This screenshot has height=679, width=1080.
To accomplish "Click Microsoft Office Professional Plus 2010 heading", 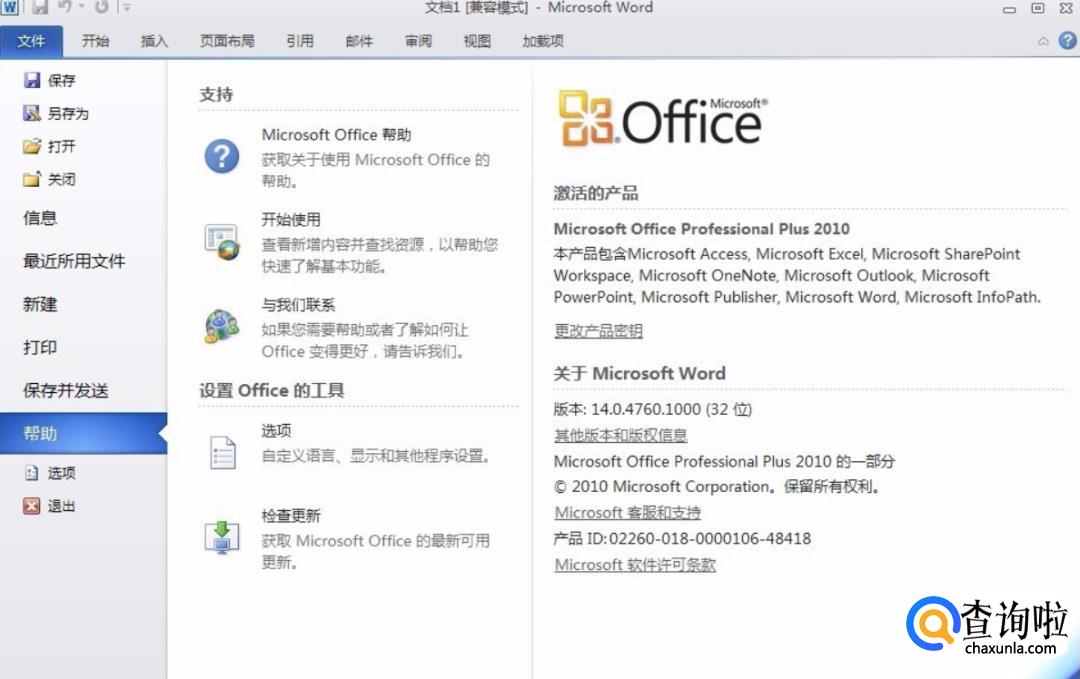I will click(701, 229).
